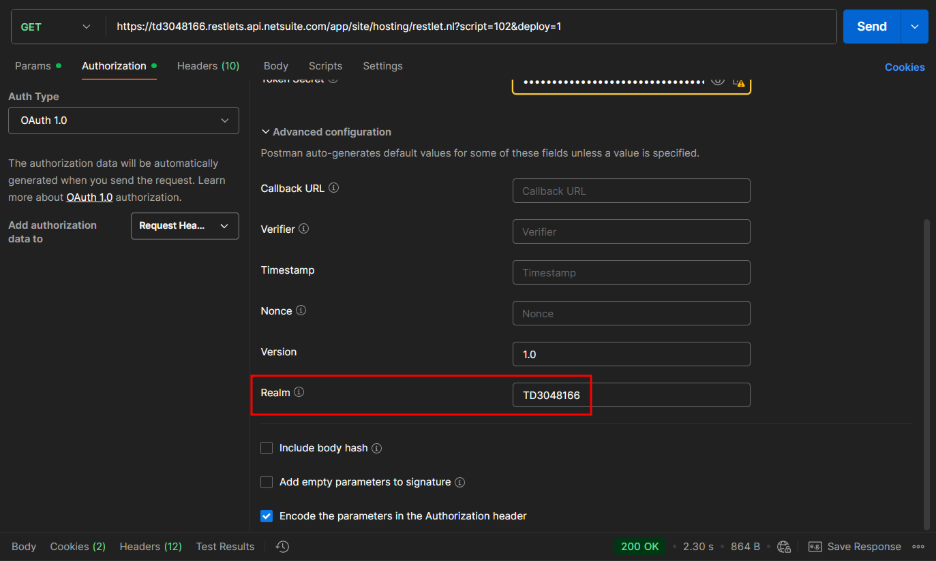Click the info icon beside Callback URL

(334, 188)
